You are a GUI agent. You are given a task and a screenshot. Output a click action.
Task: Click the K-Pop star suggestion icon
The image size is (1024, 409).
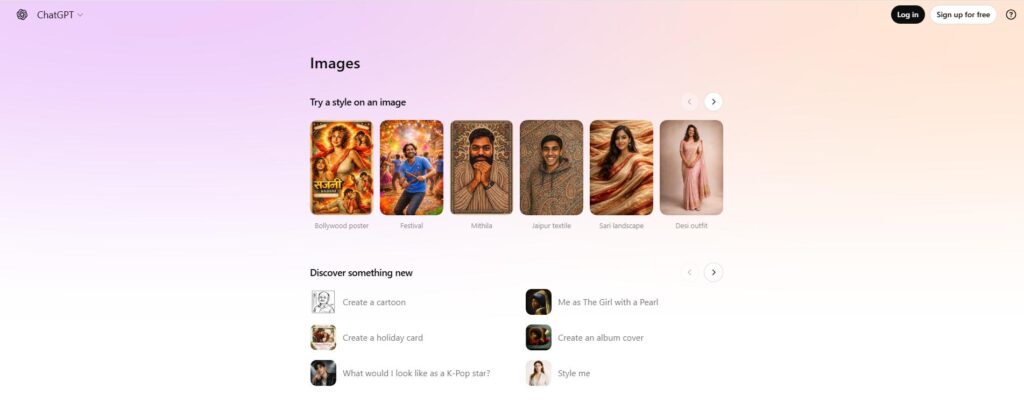[323, 373]
